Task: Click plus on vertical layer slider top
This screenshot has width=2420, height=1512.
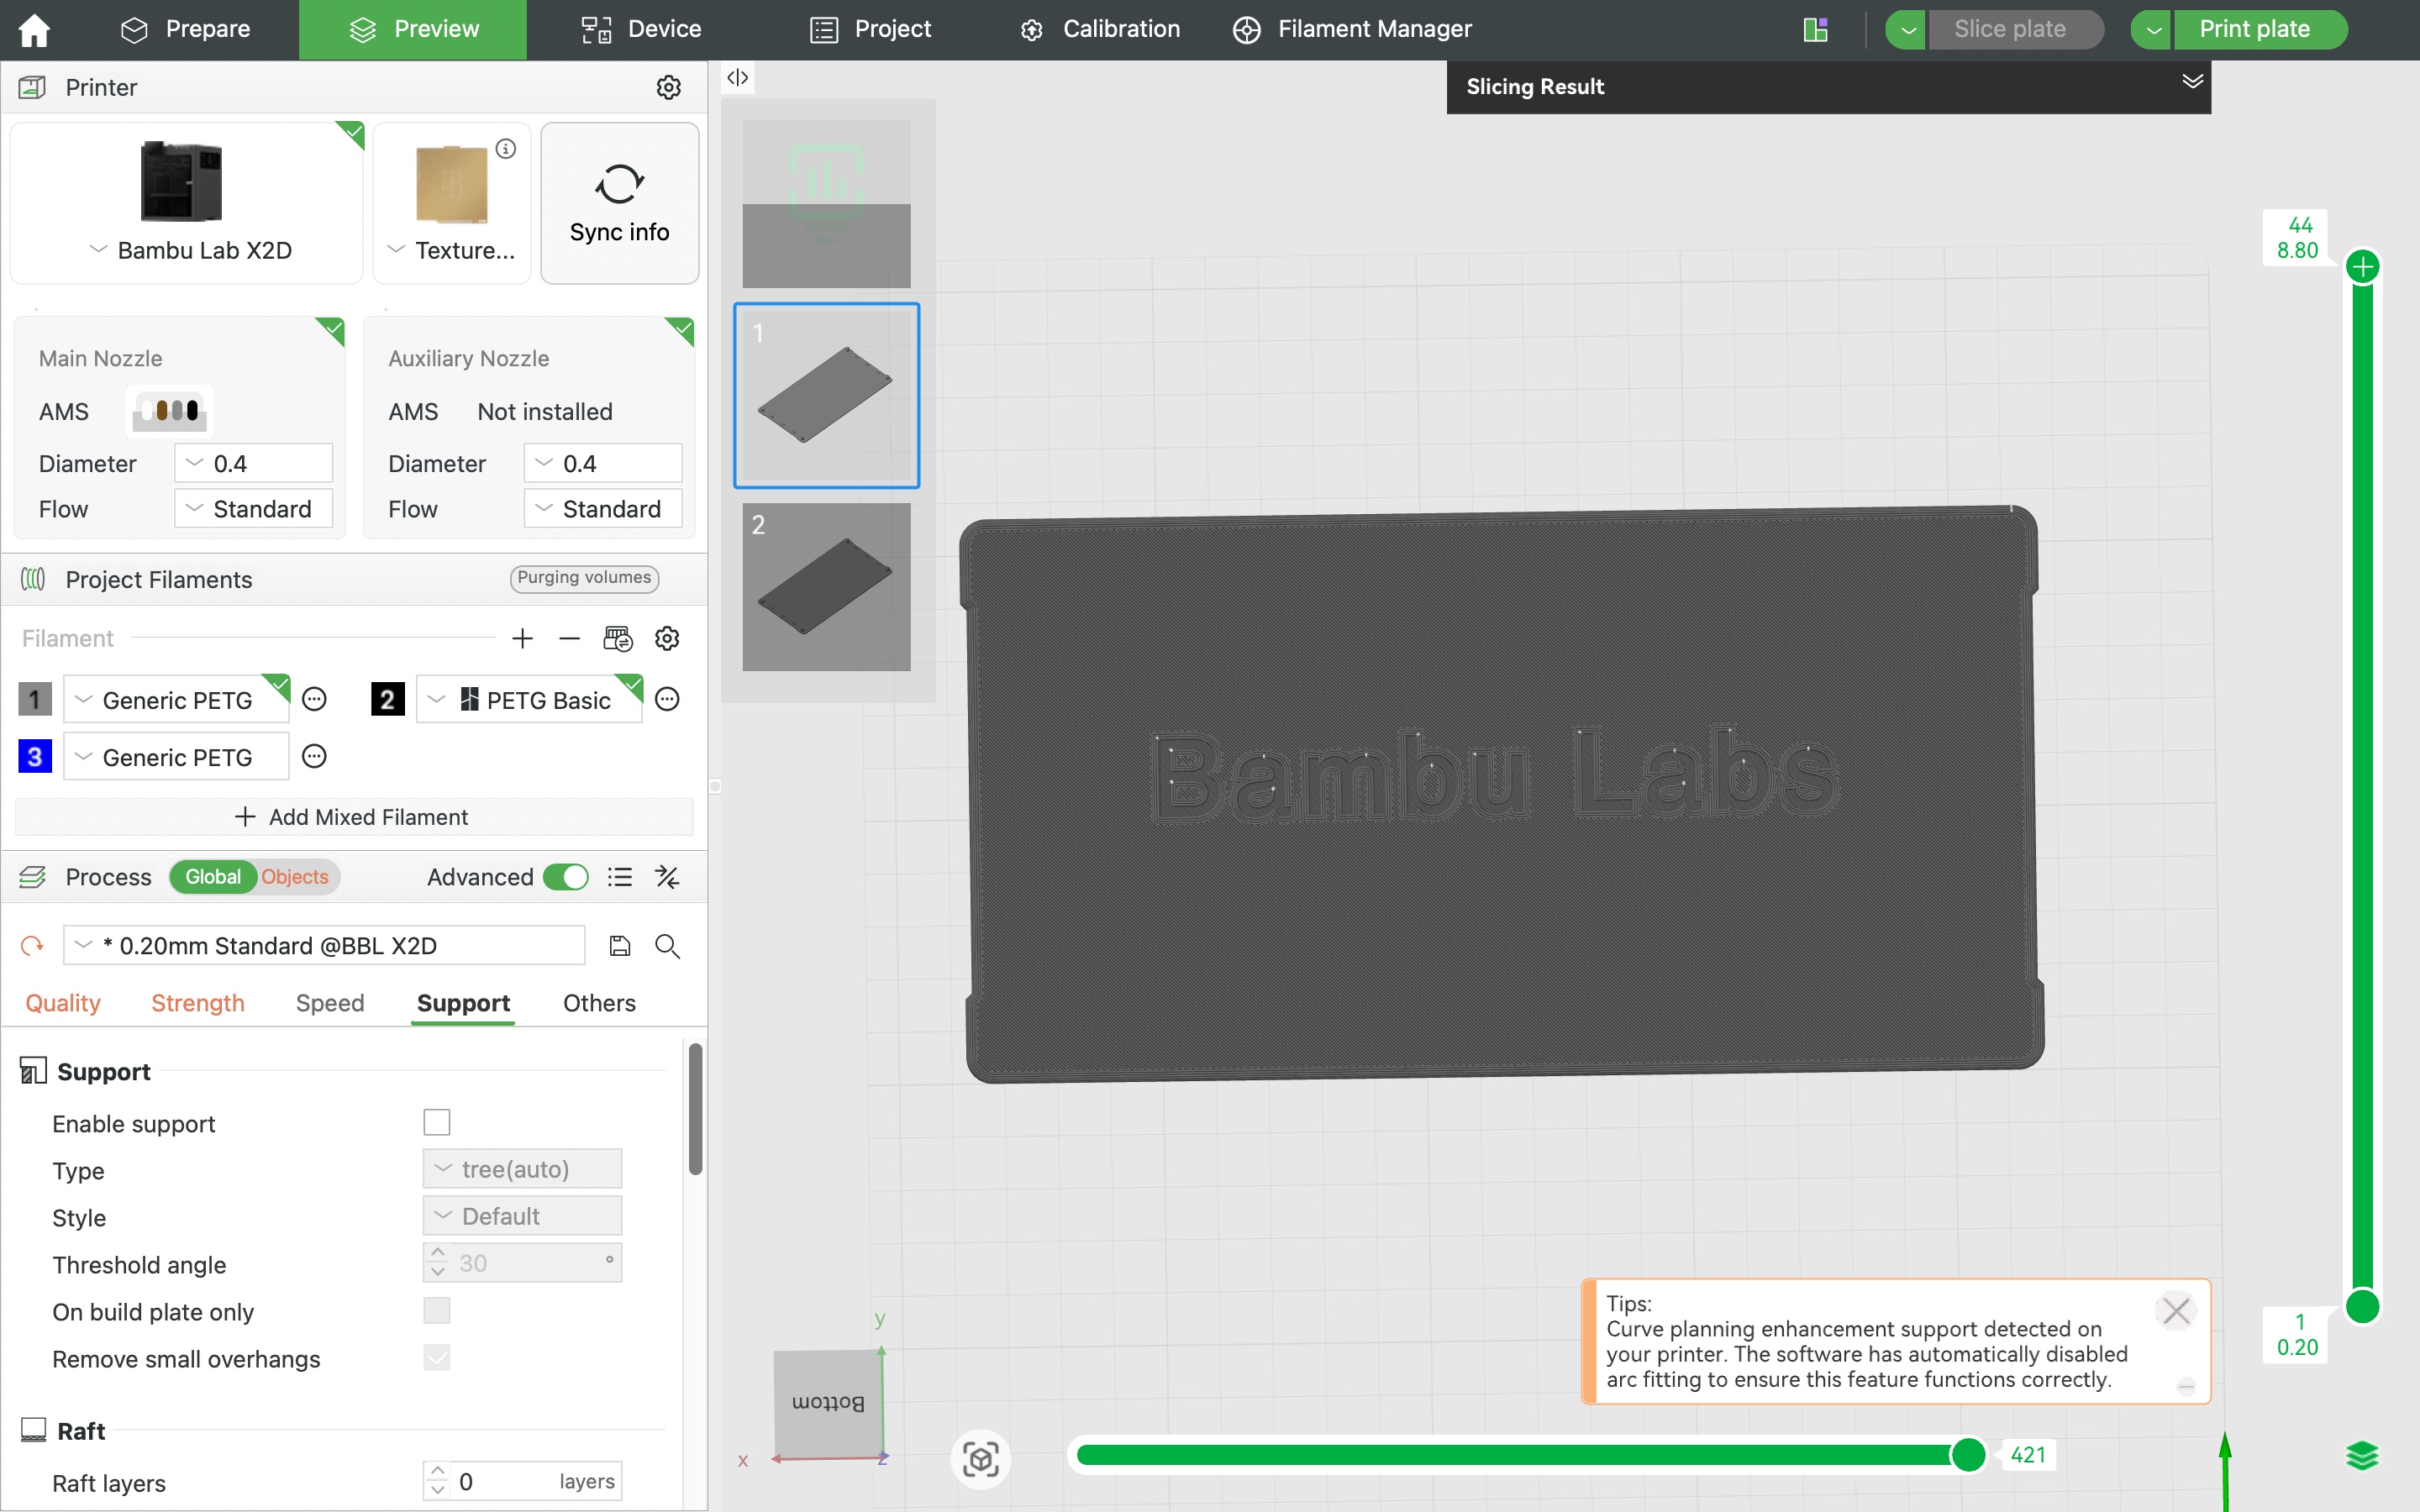Action: coord(2363,267)
